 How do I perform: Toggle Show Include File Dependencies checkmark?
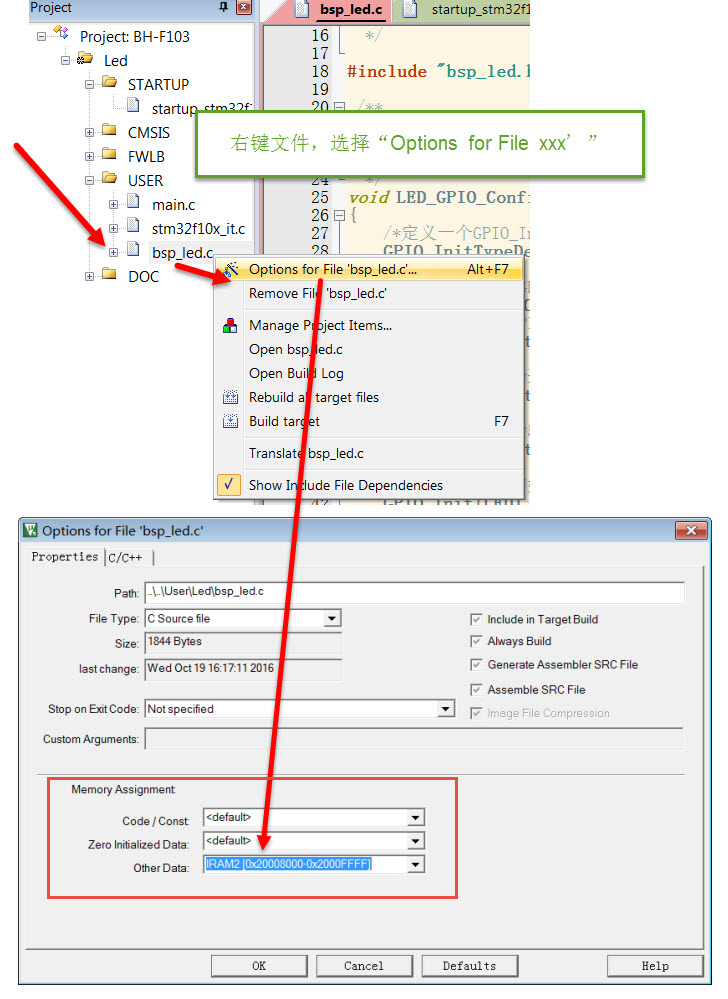pos(229,485)
